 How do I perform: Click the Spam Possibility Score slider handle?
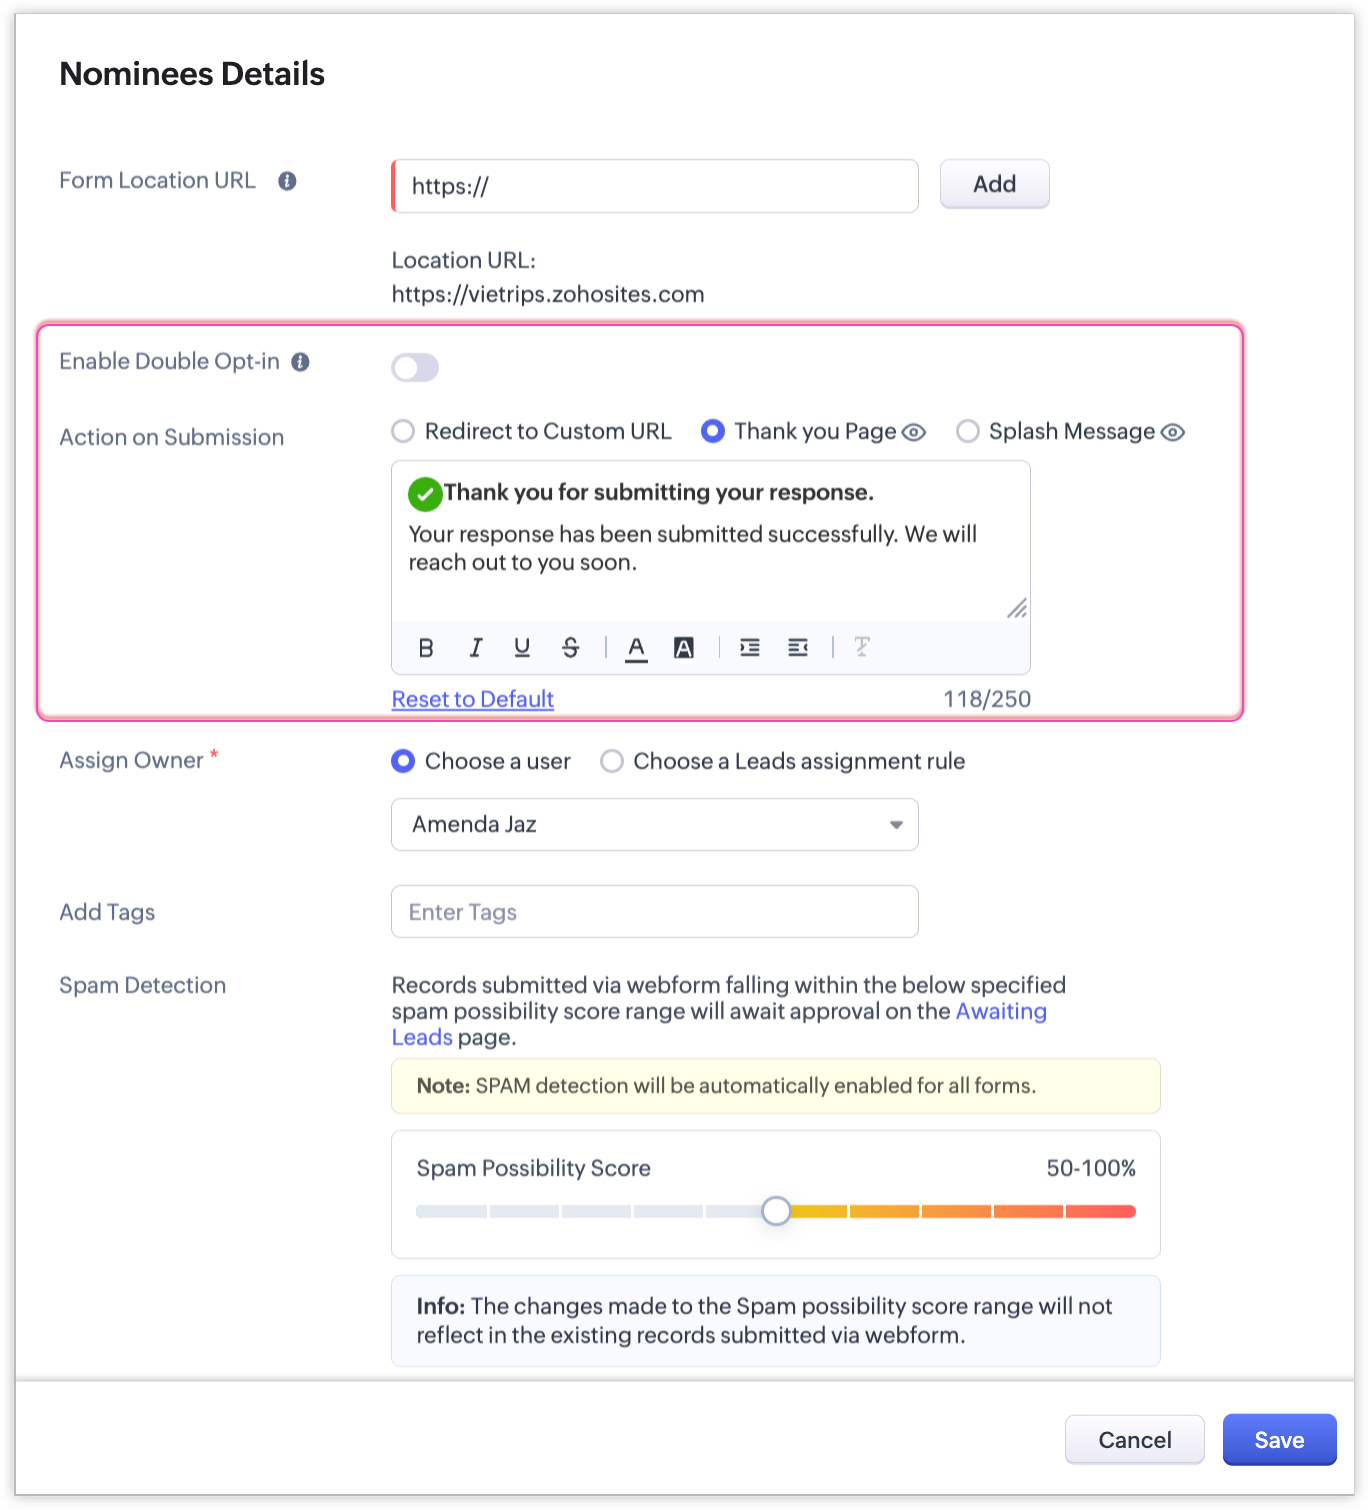click(x=776, y=1211)
